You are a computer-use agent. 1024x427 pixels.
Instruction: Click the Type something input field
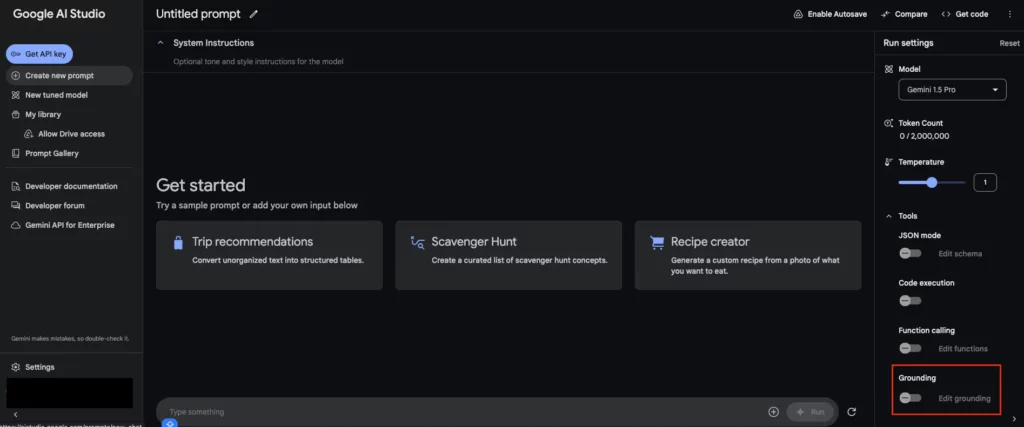[464, 412]
